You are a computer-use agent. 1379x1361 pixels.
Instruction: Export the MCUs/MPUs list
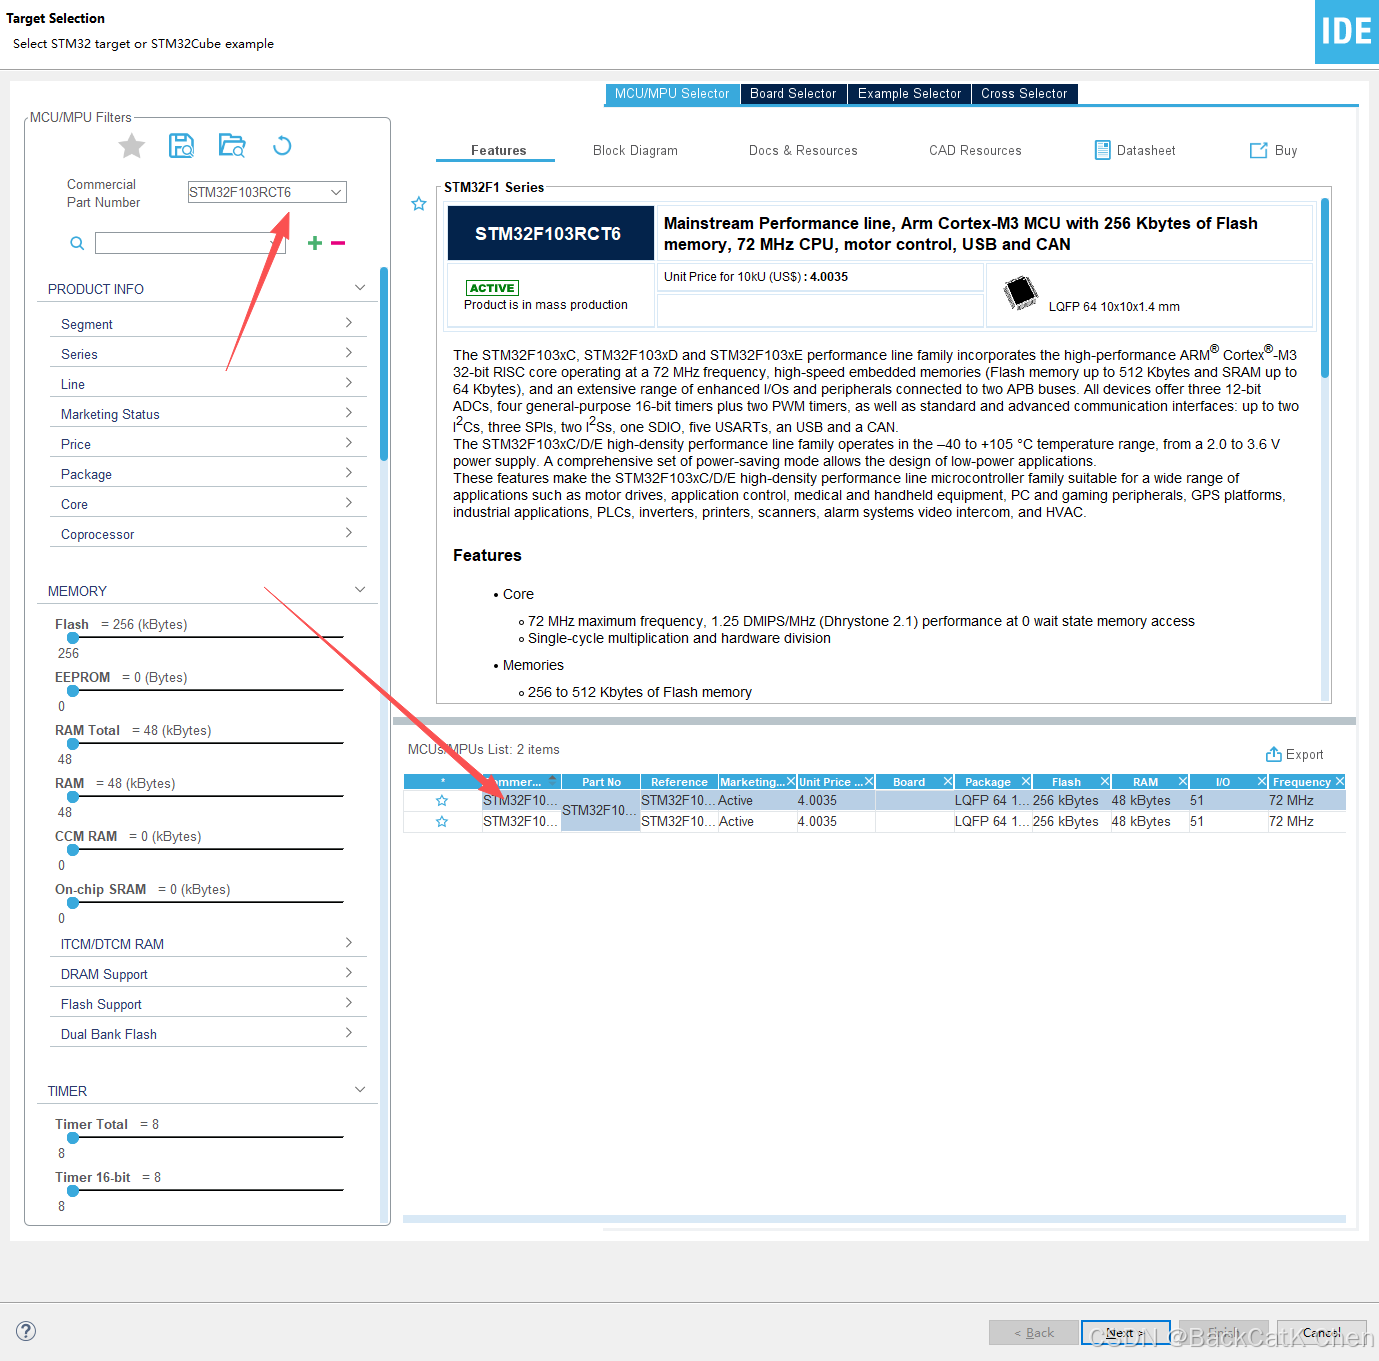pos(1294,754)
